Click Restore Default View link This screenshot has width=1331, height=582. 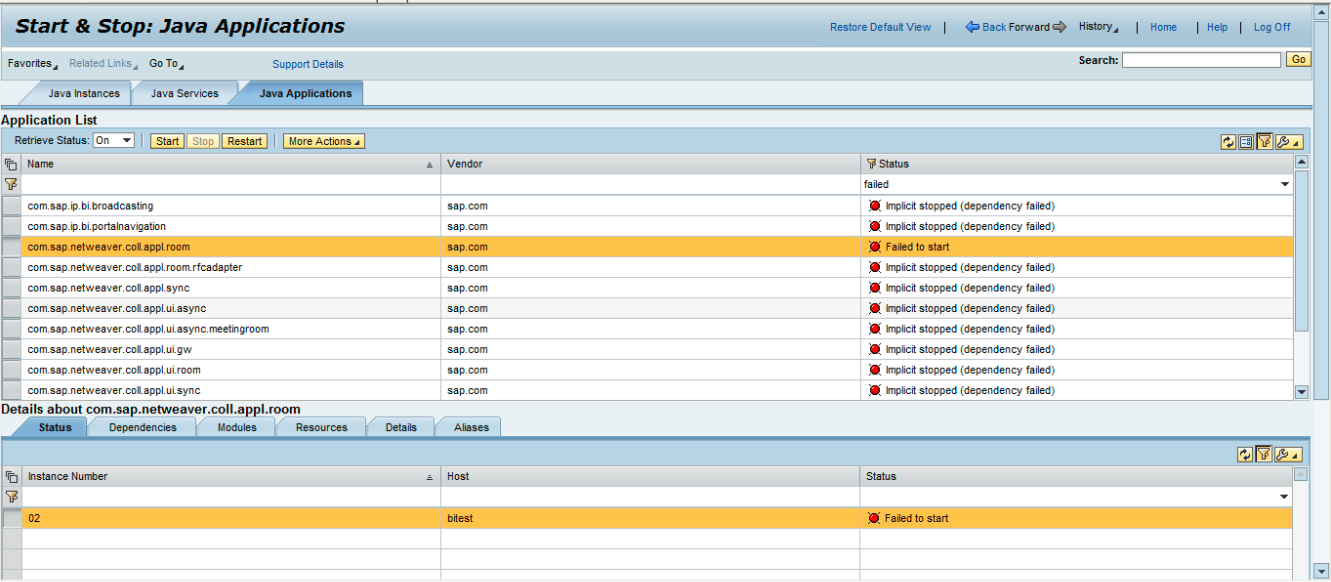point(880,27)
